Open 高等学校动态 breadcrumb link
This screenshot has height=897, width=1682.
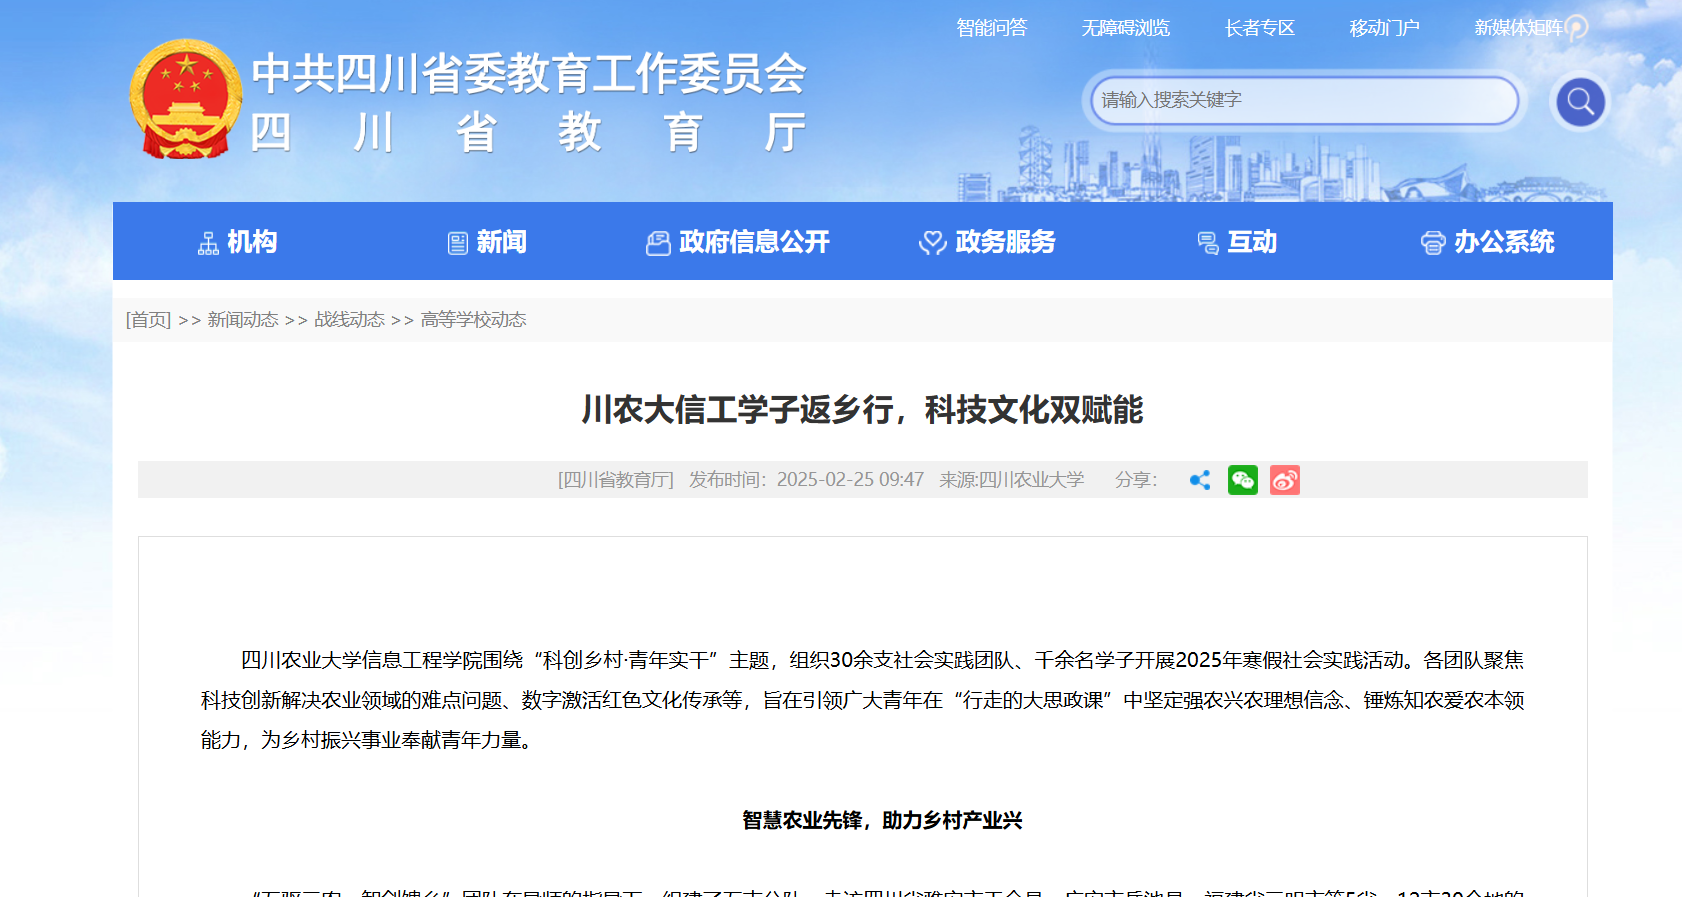473,320
